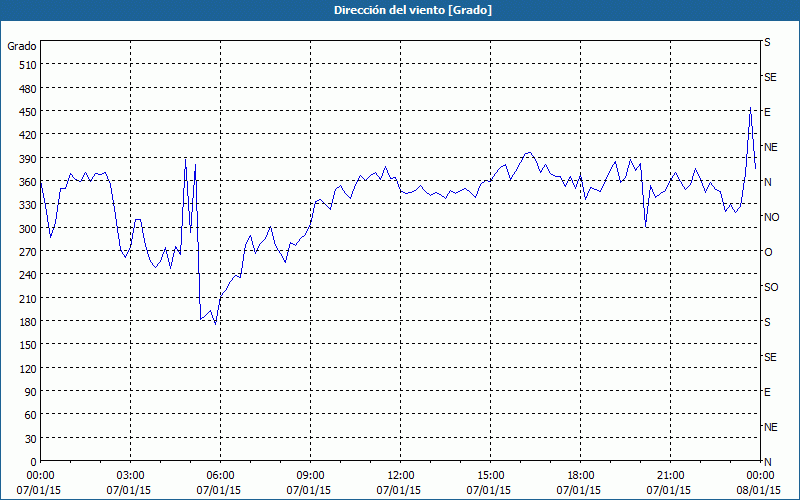
Task: Choose the 180 degree axis value
Action: point(28,322)
